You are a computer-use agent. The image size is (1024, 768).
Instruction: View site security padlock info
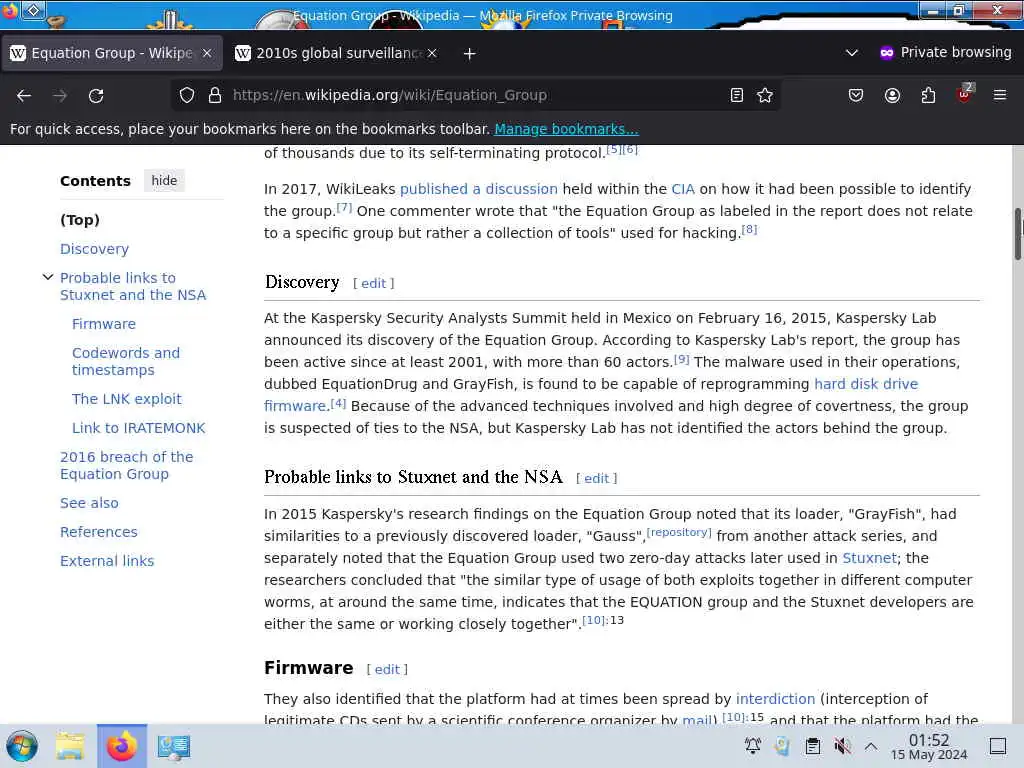point(215,95)
